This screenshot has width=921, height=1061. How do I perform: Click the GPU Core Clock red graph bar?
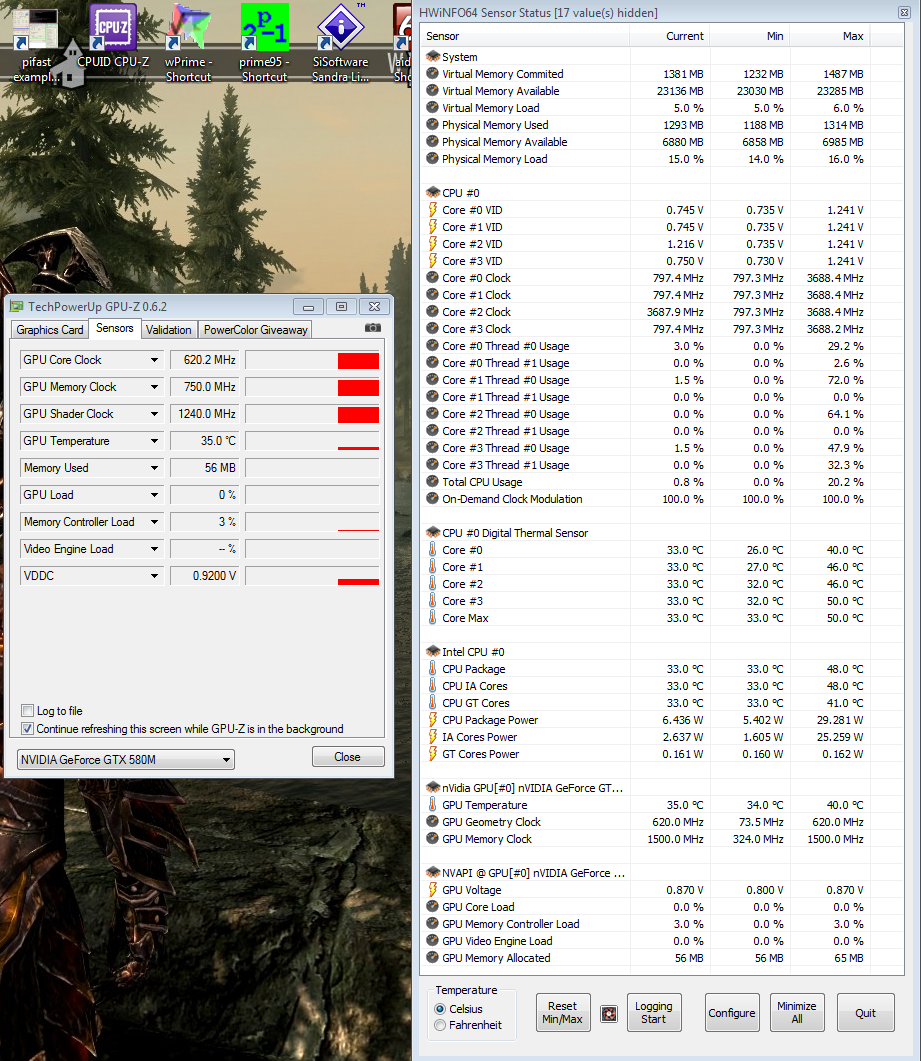359,361
